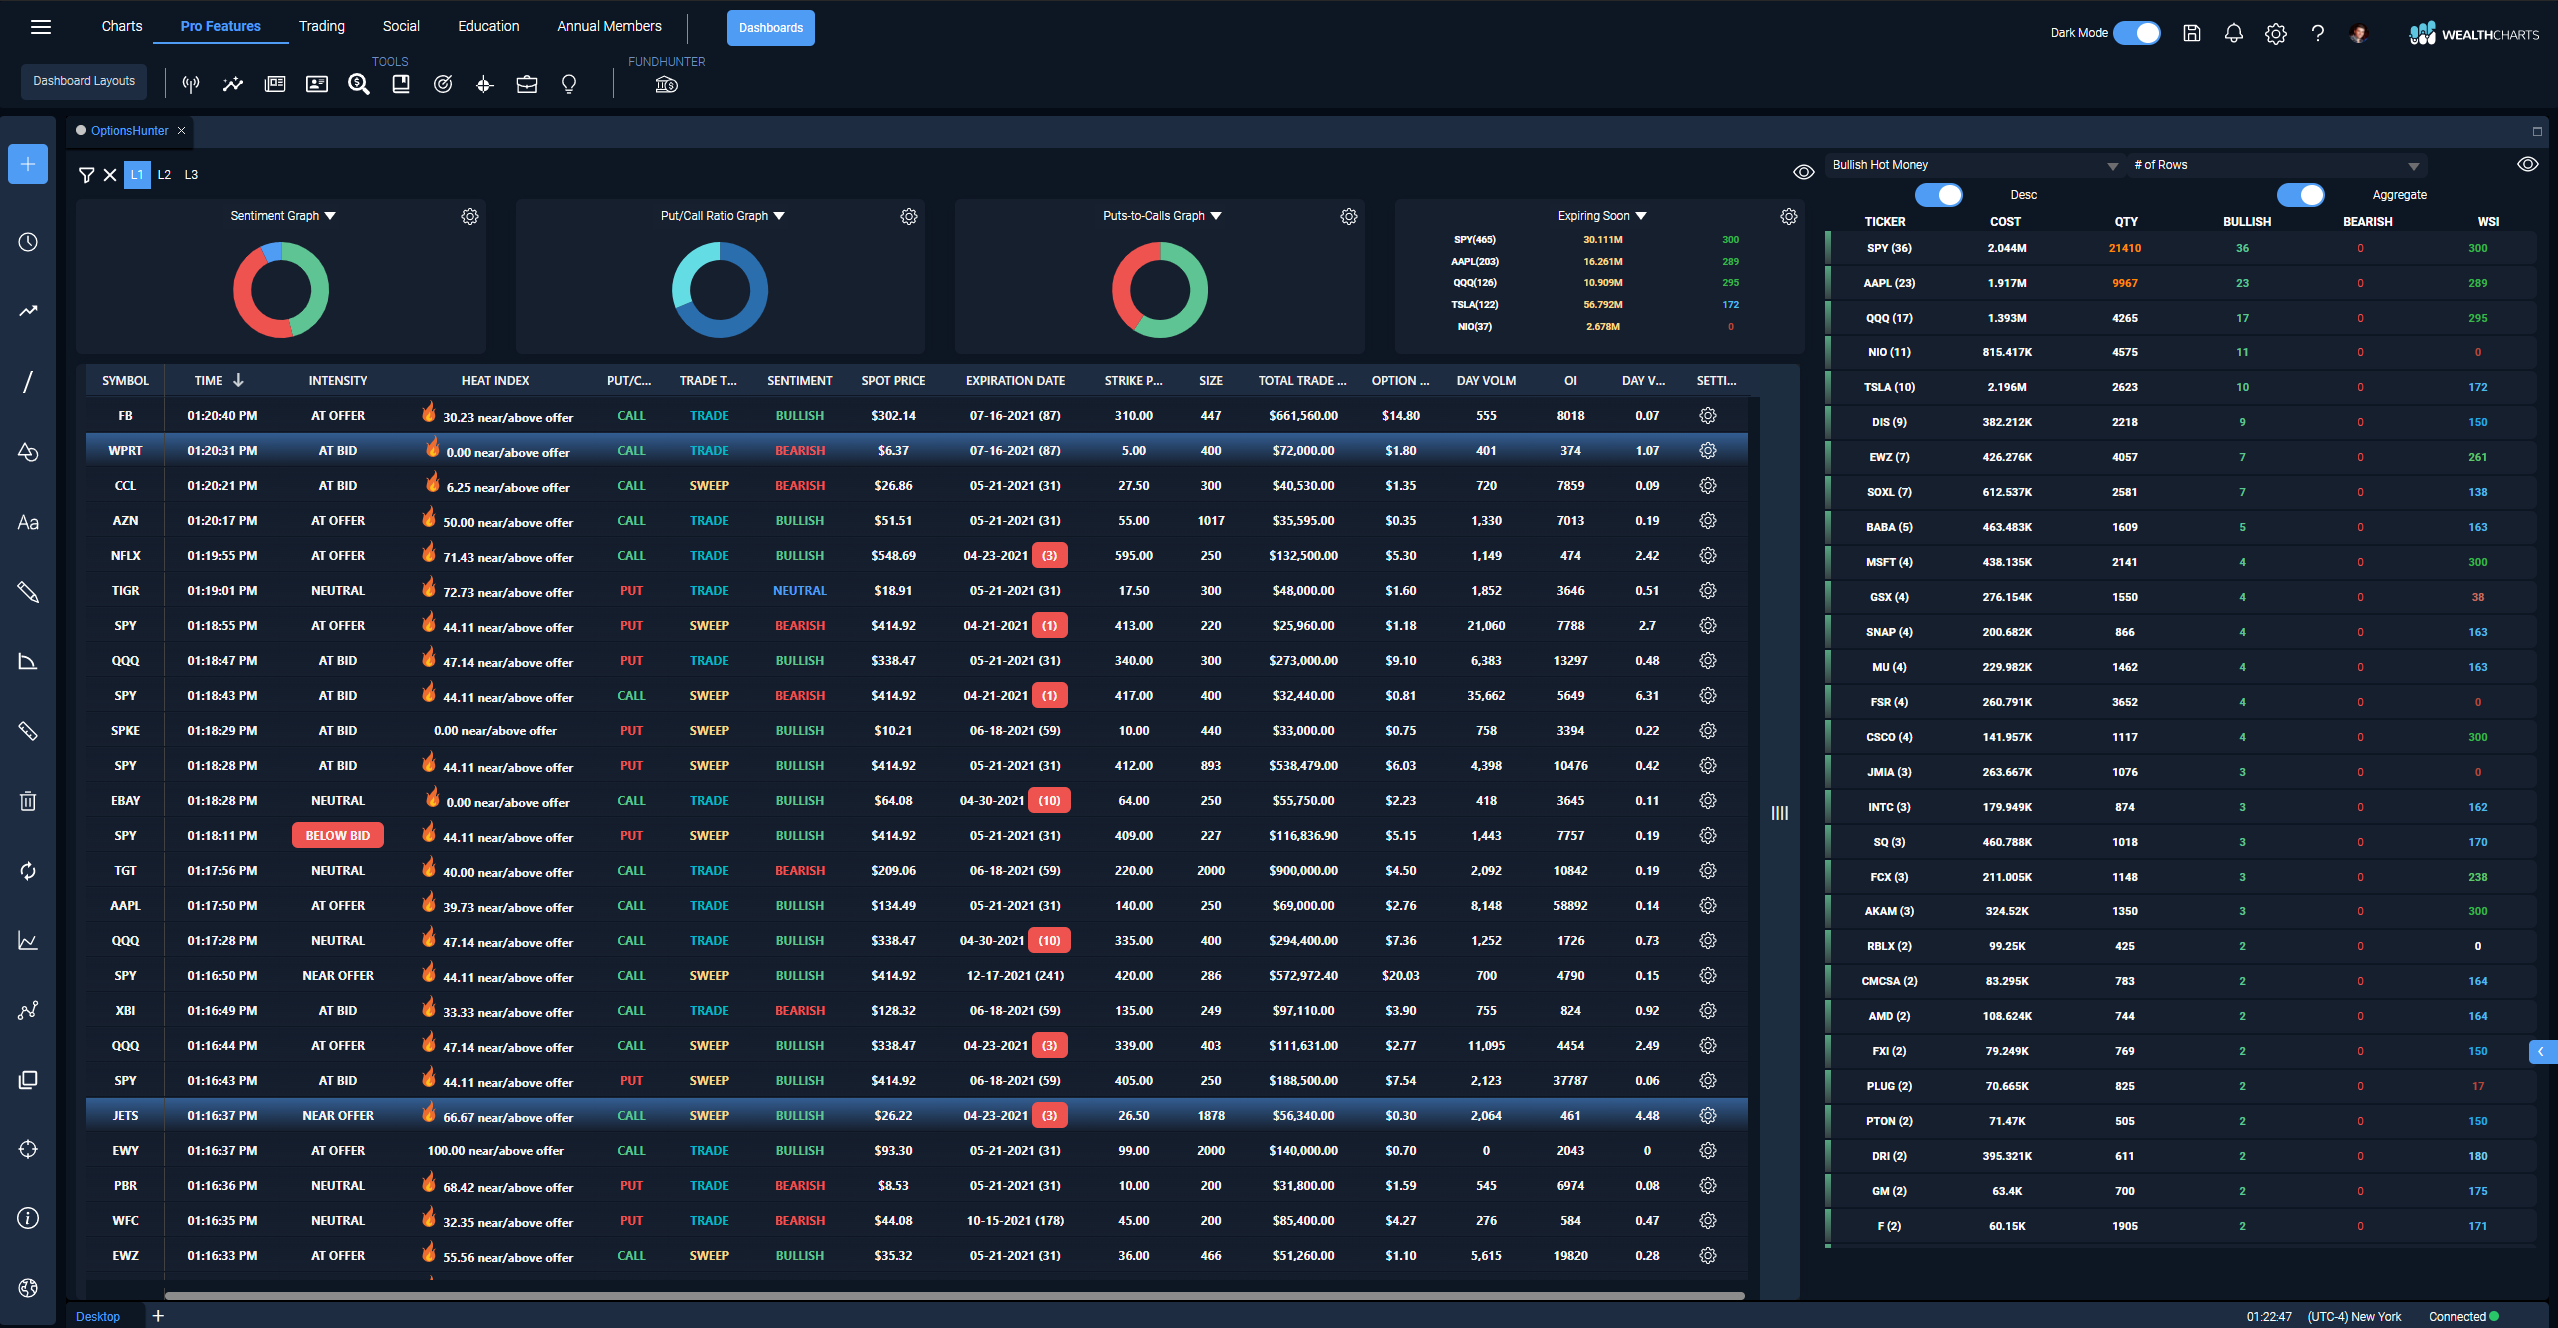Open the newspaper news tool
The image size is (2558, 1328).
[275, 85]
